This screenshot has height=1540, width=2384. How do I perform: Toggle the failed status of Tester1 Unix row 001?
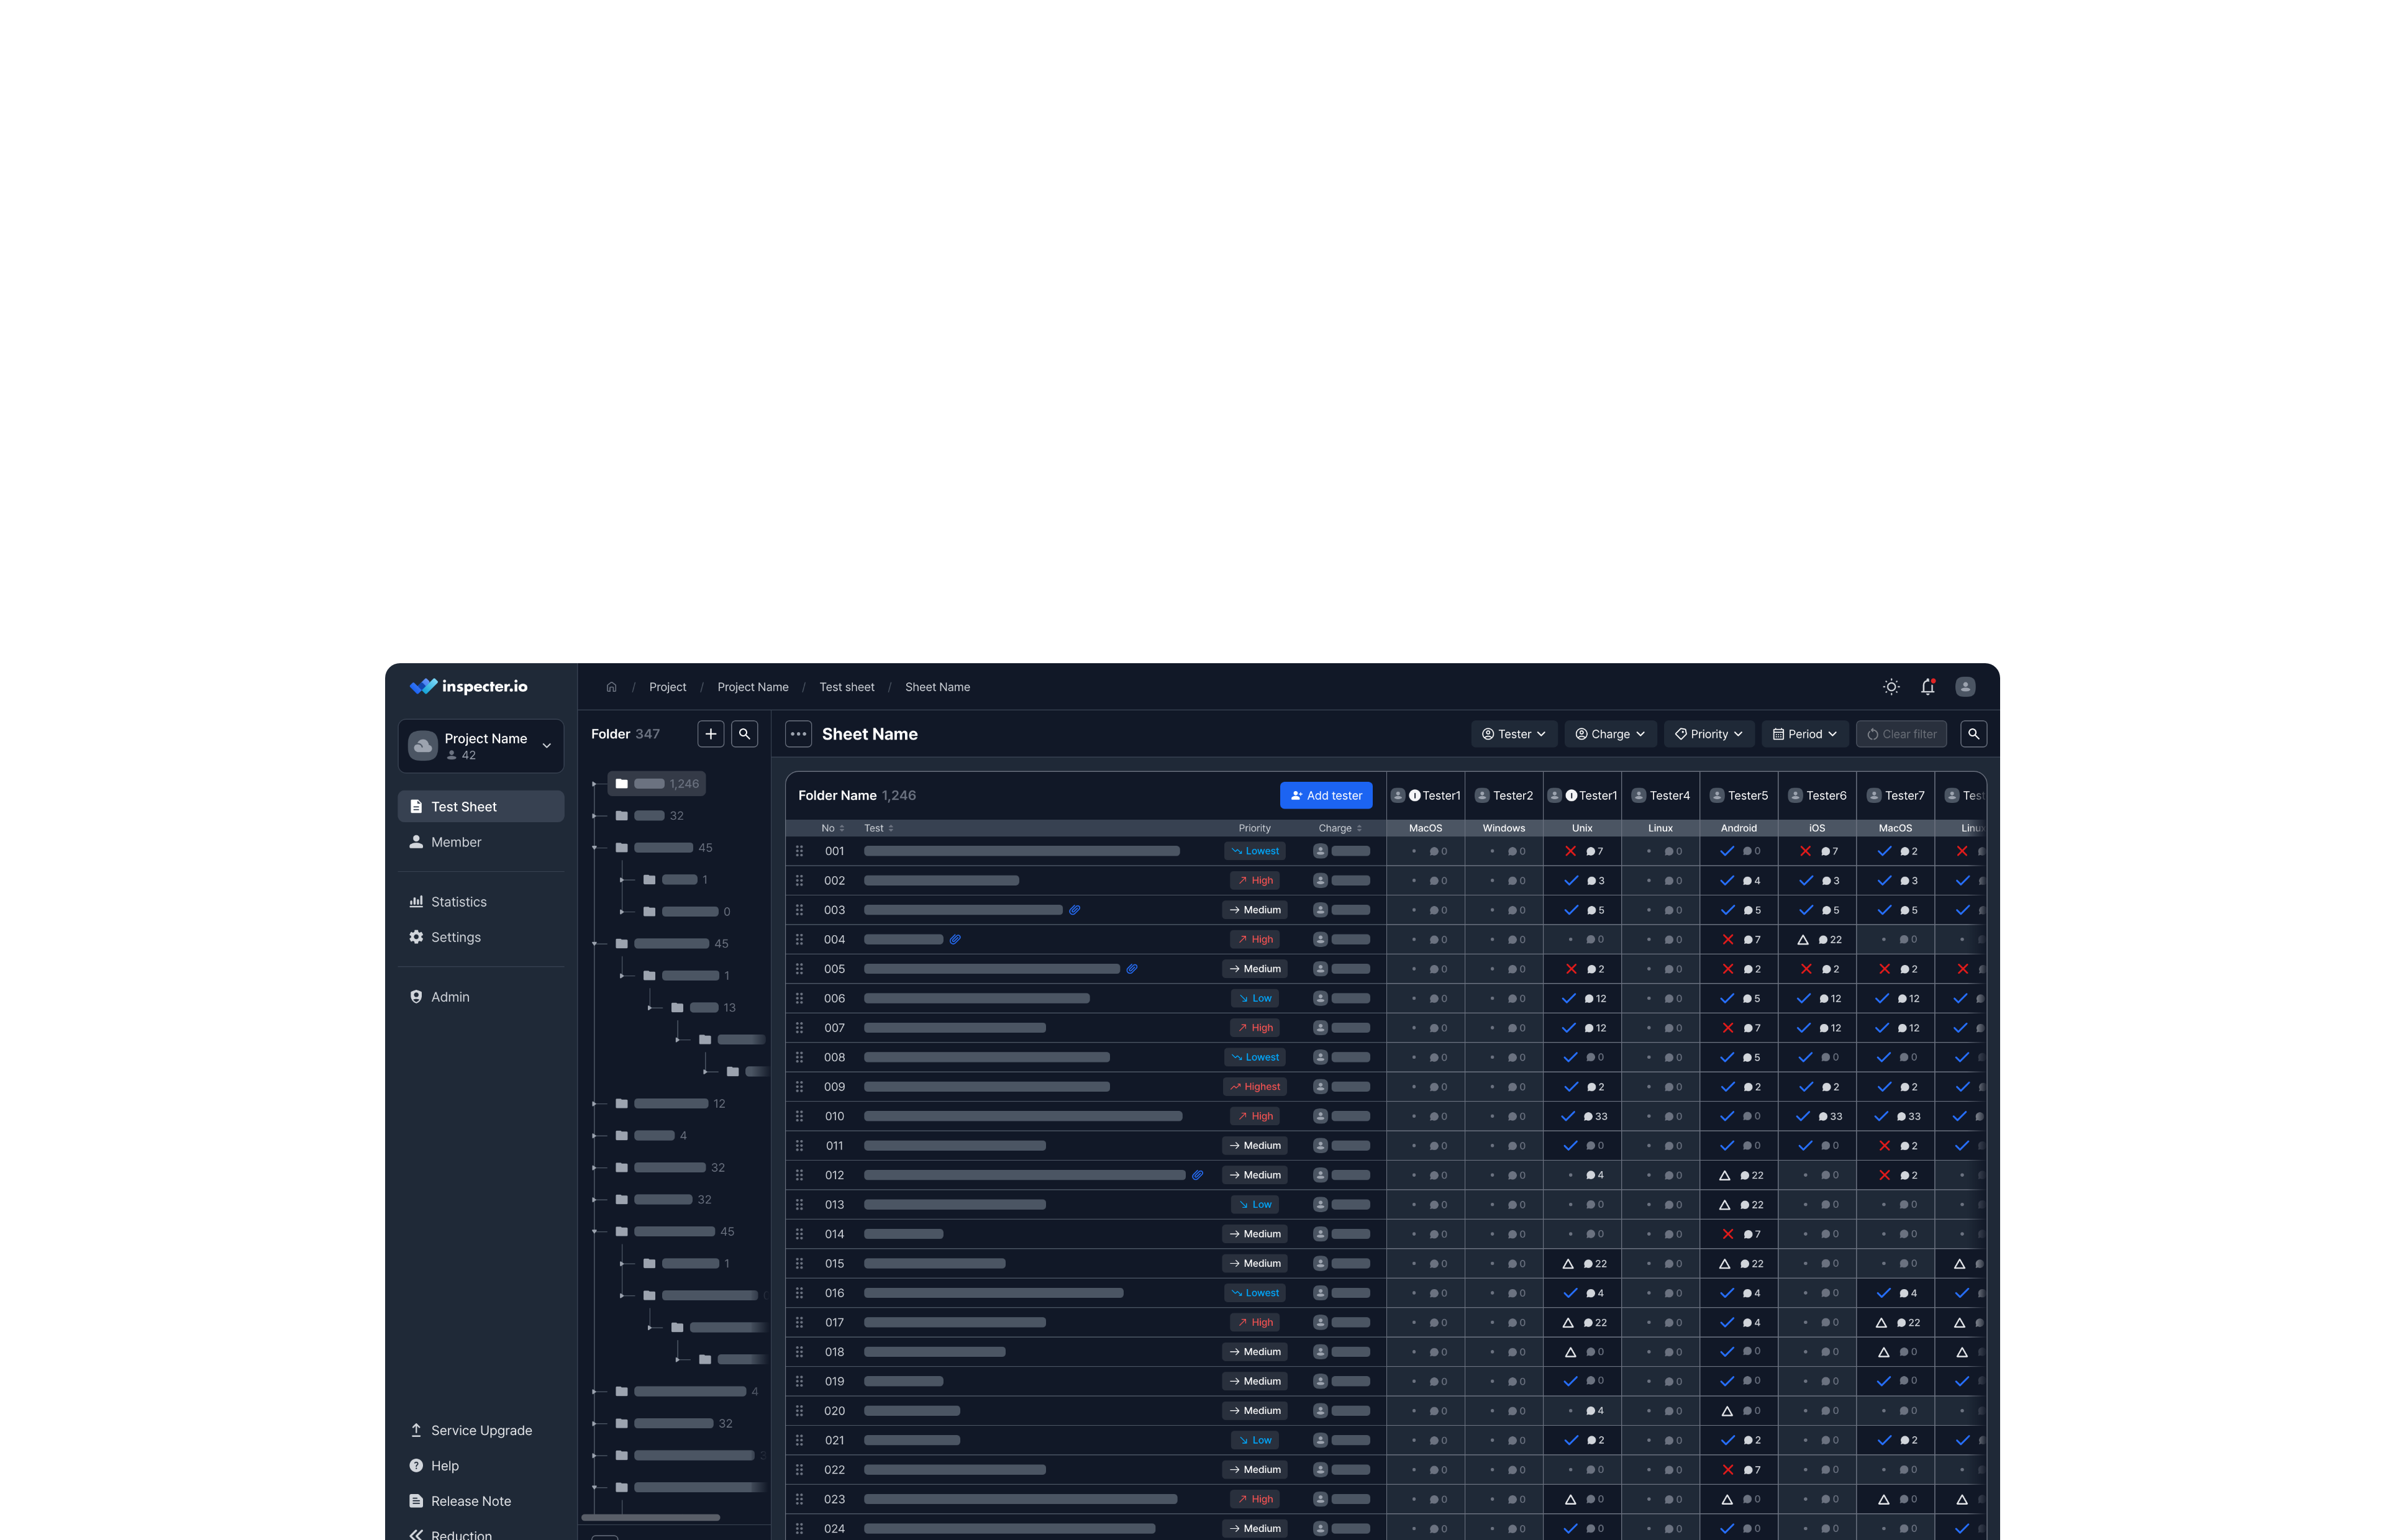(x=1570, y=851)
